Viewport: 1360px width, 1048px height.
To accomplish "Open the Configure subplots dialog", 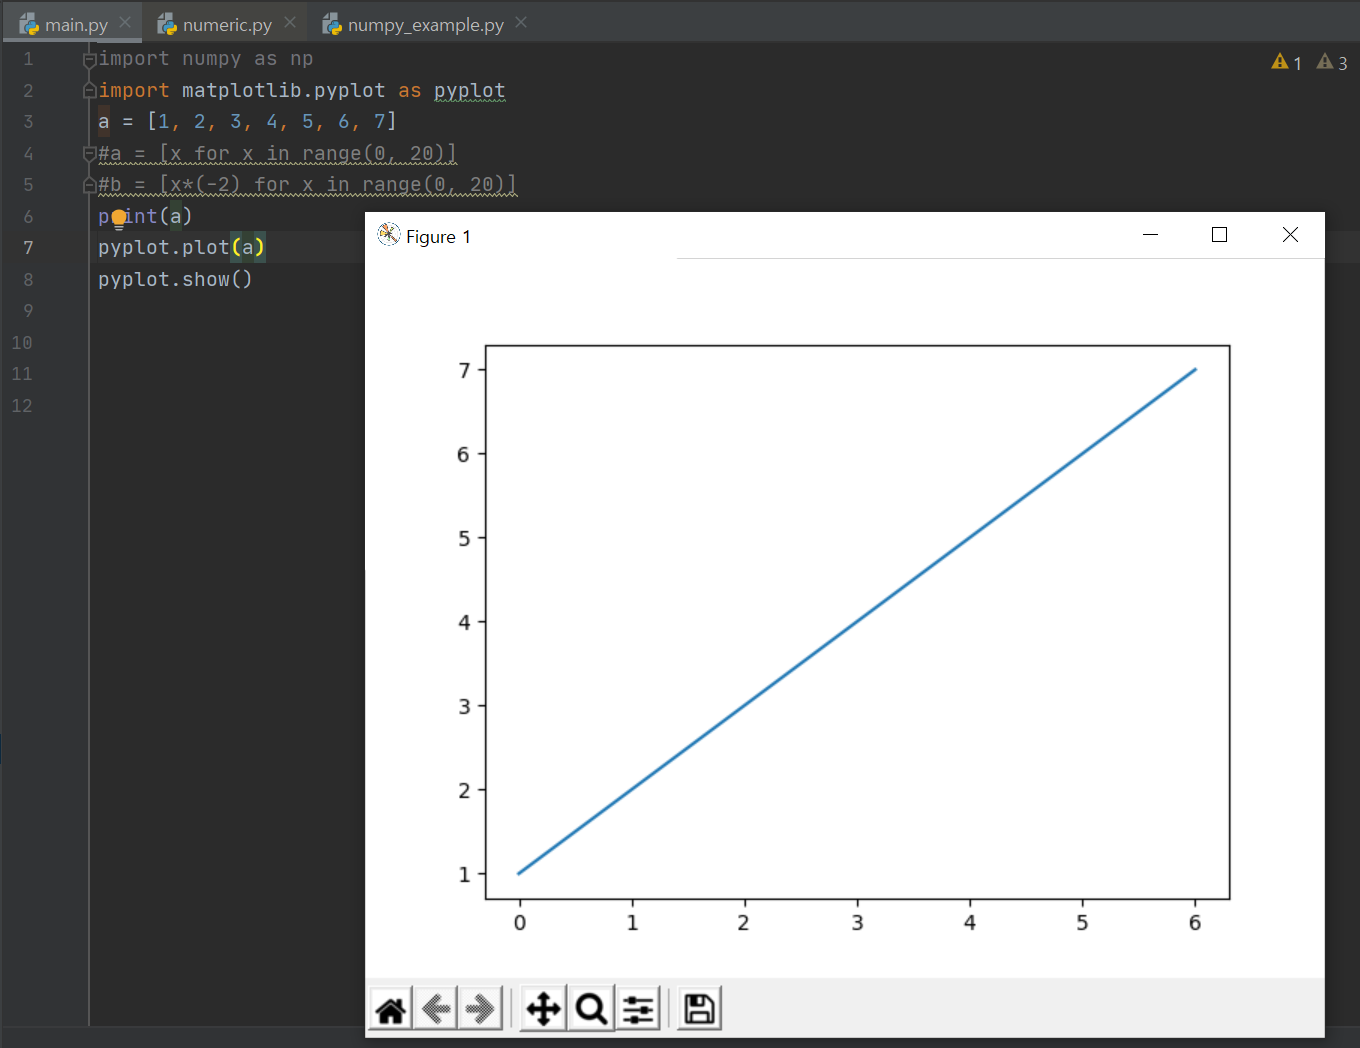I will (x=638, y=1010).
